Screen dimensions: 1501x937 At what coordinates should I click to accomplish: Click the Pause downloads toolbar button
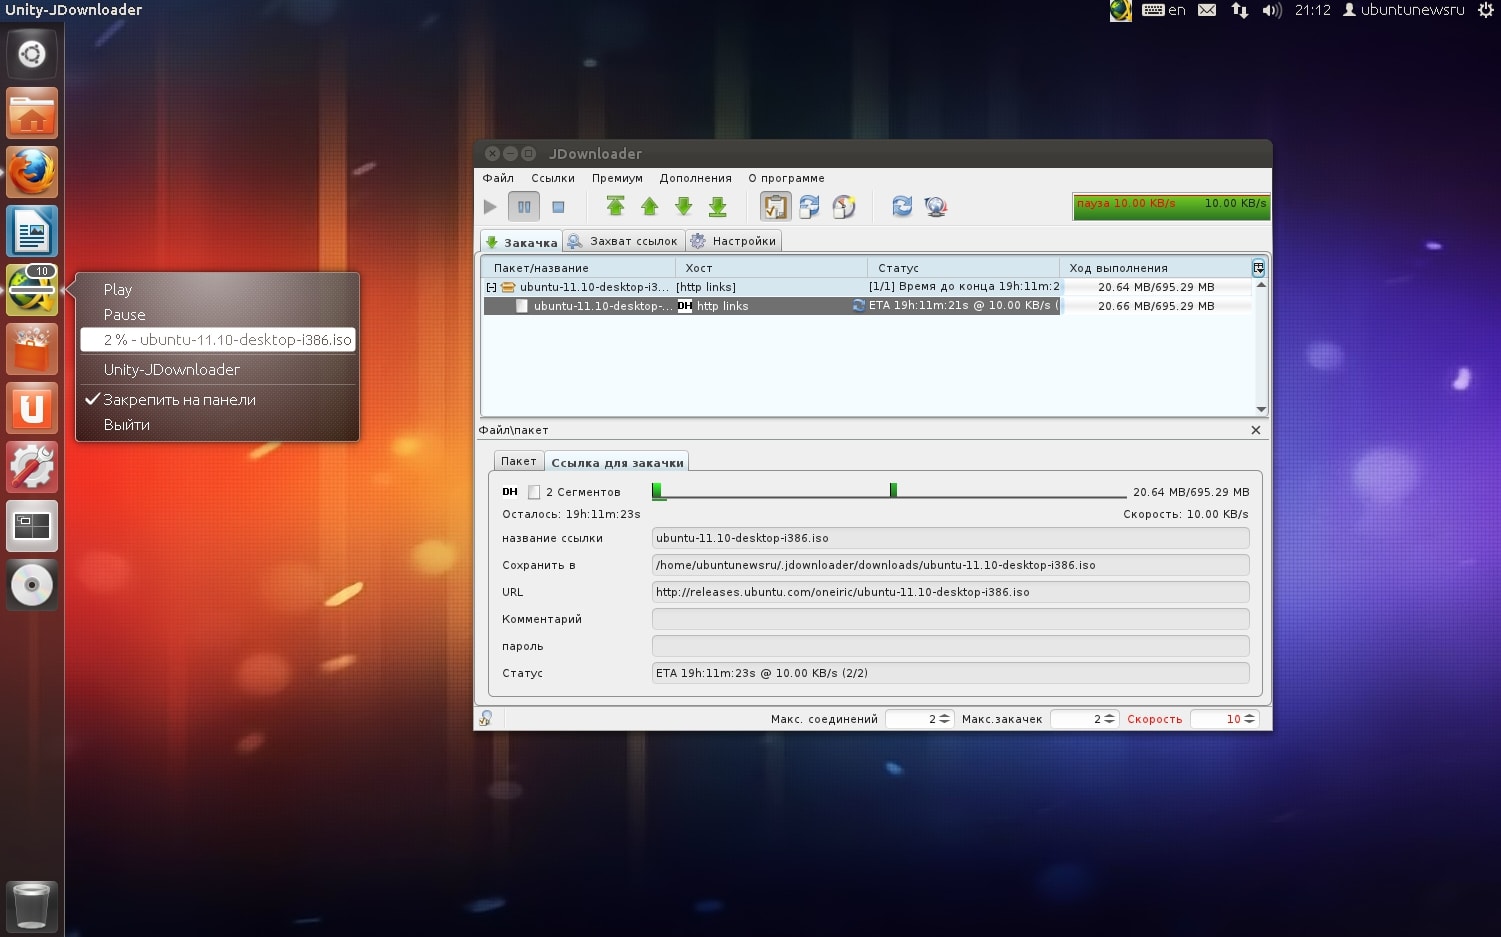[524, 207]
